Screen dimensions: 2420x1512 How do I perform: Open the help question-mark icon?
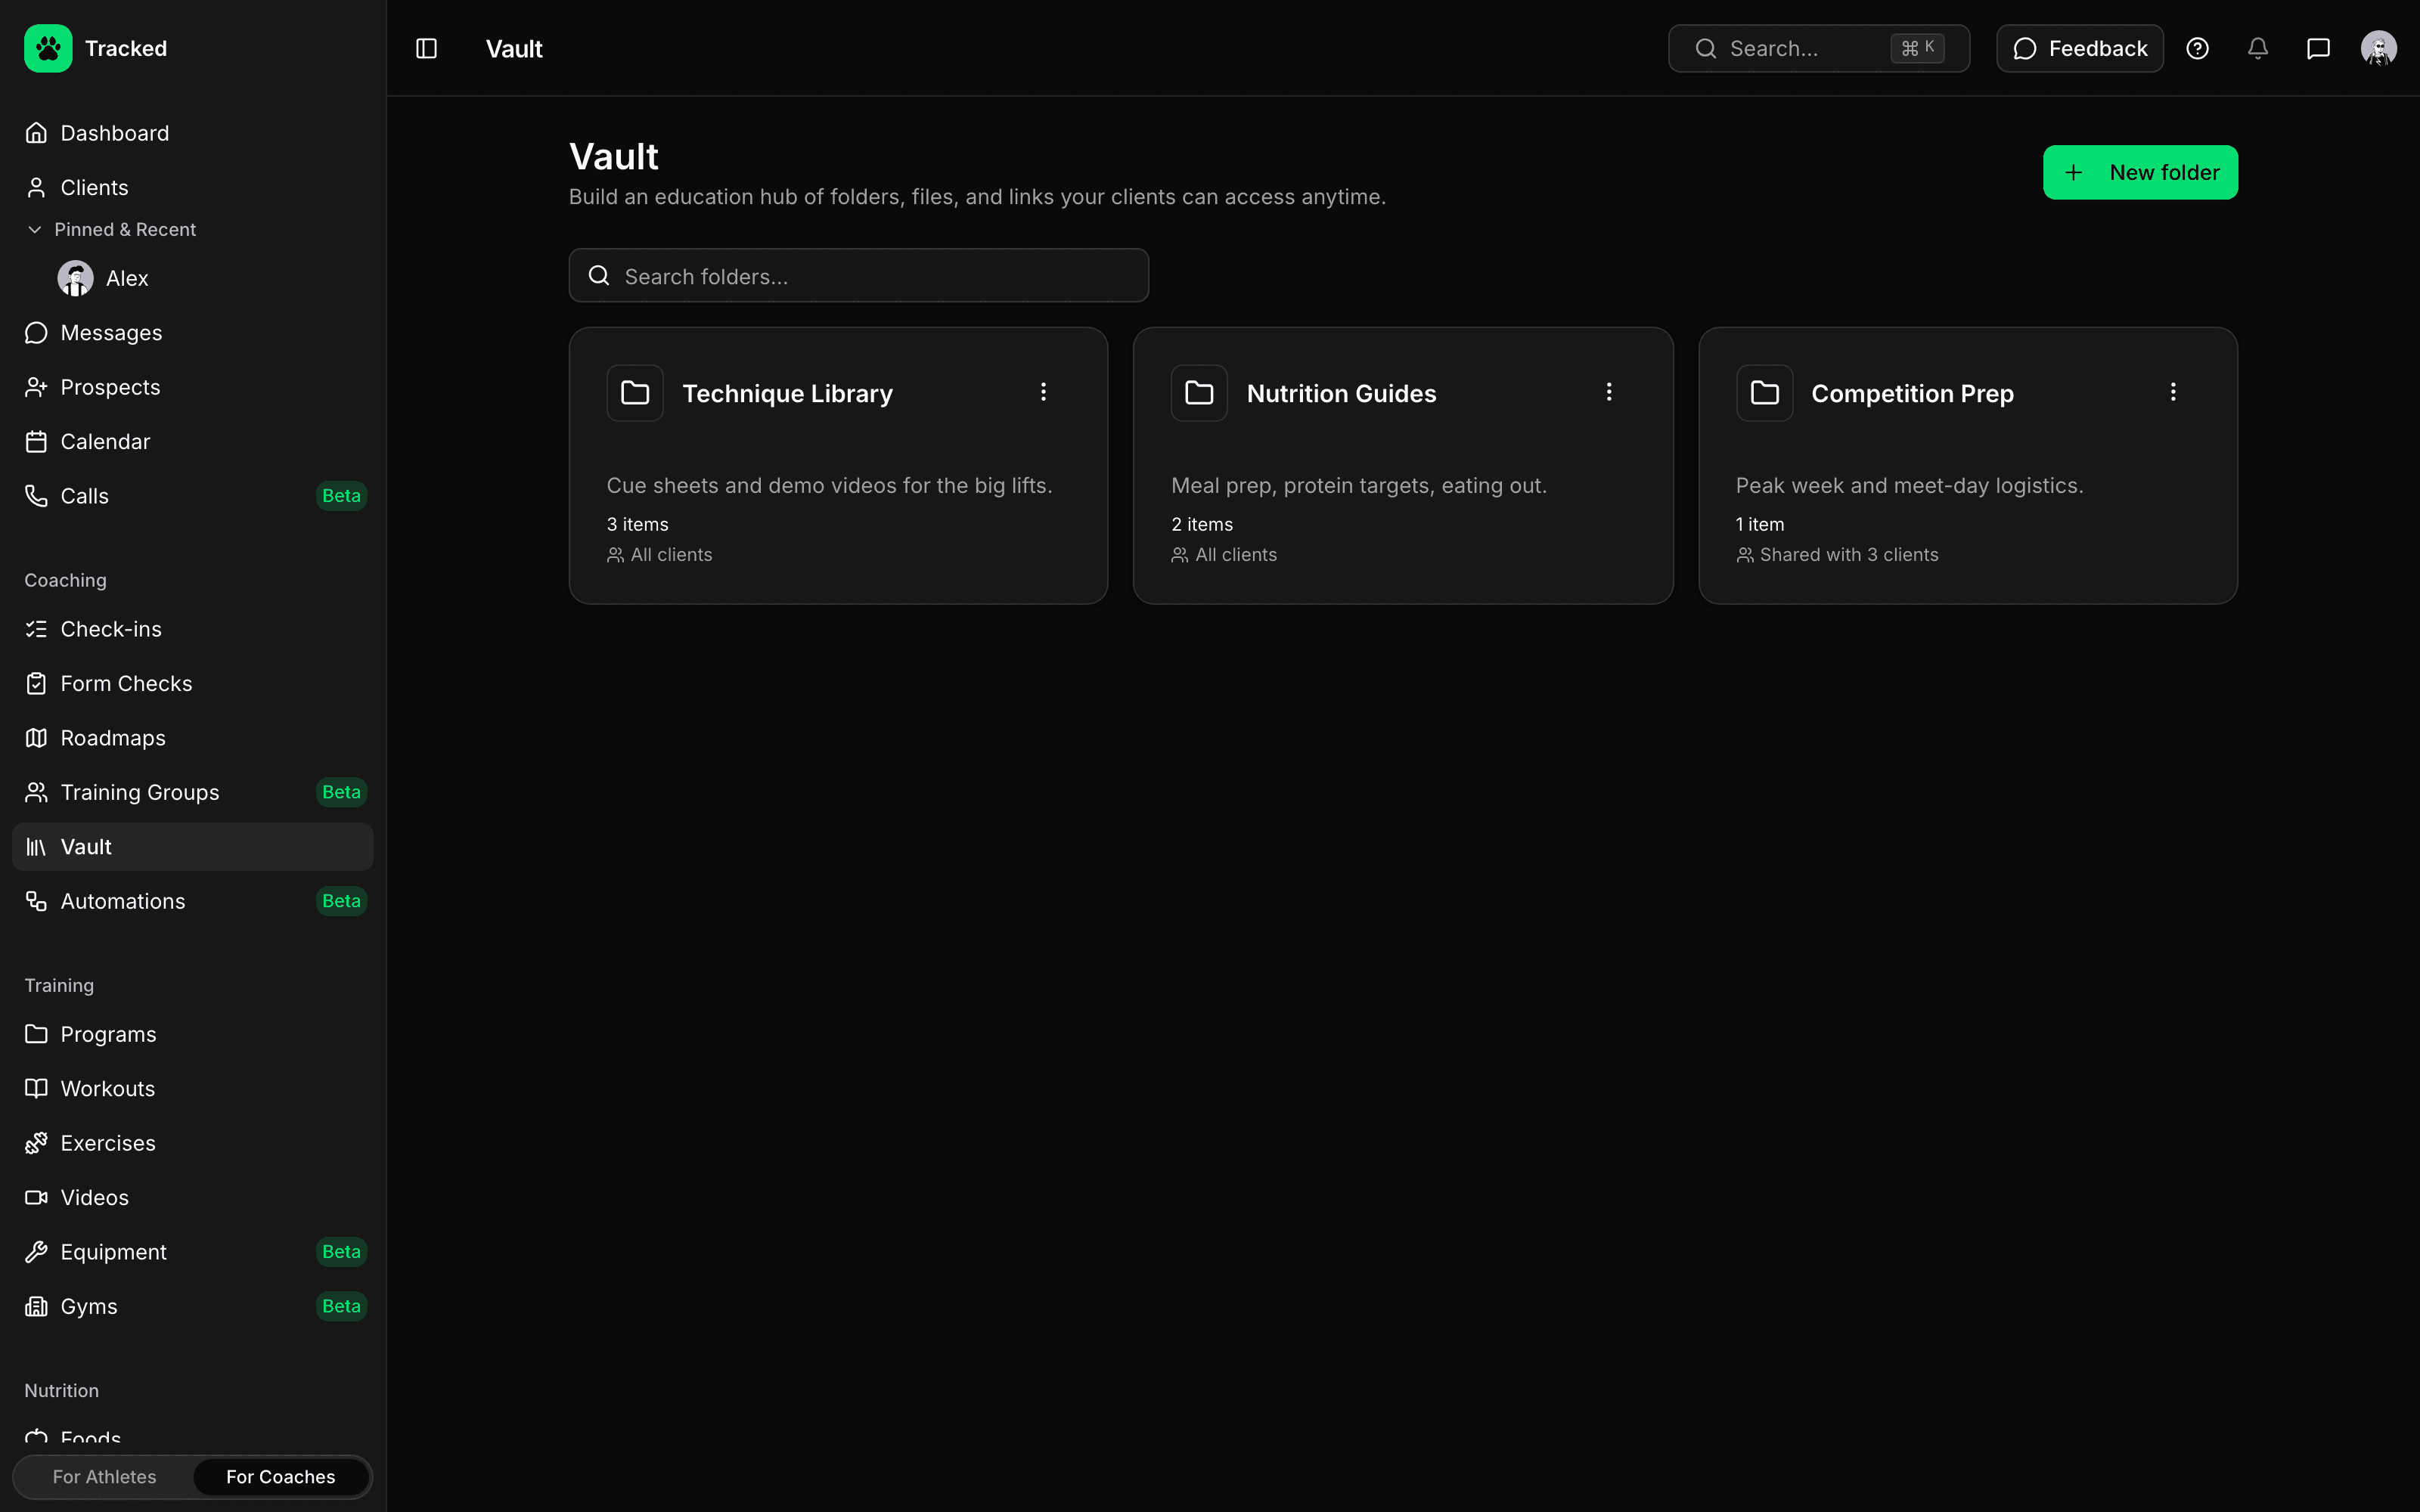(2197, 48)
